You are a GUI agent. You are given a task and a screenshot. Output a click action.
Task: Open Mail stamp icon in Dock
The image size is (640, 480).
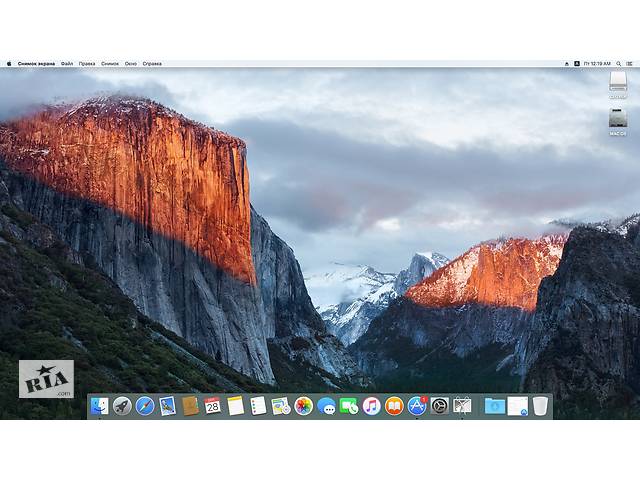click(x=167, y=406)
